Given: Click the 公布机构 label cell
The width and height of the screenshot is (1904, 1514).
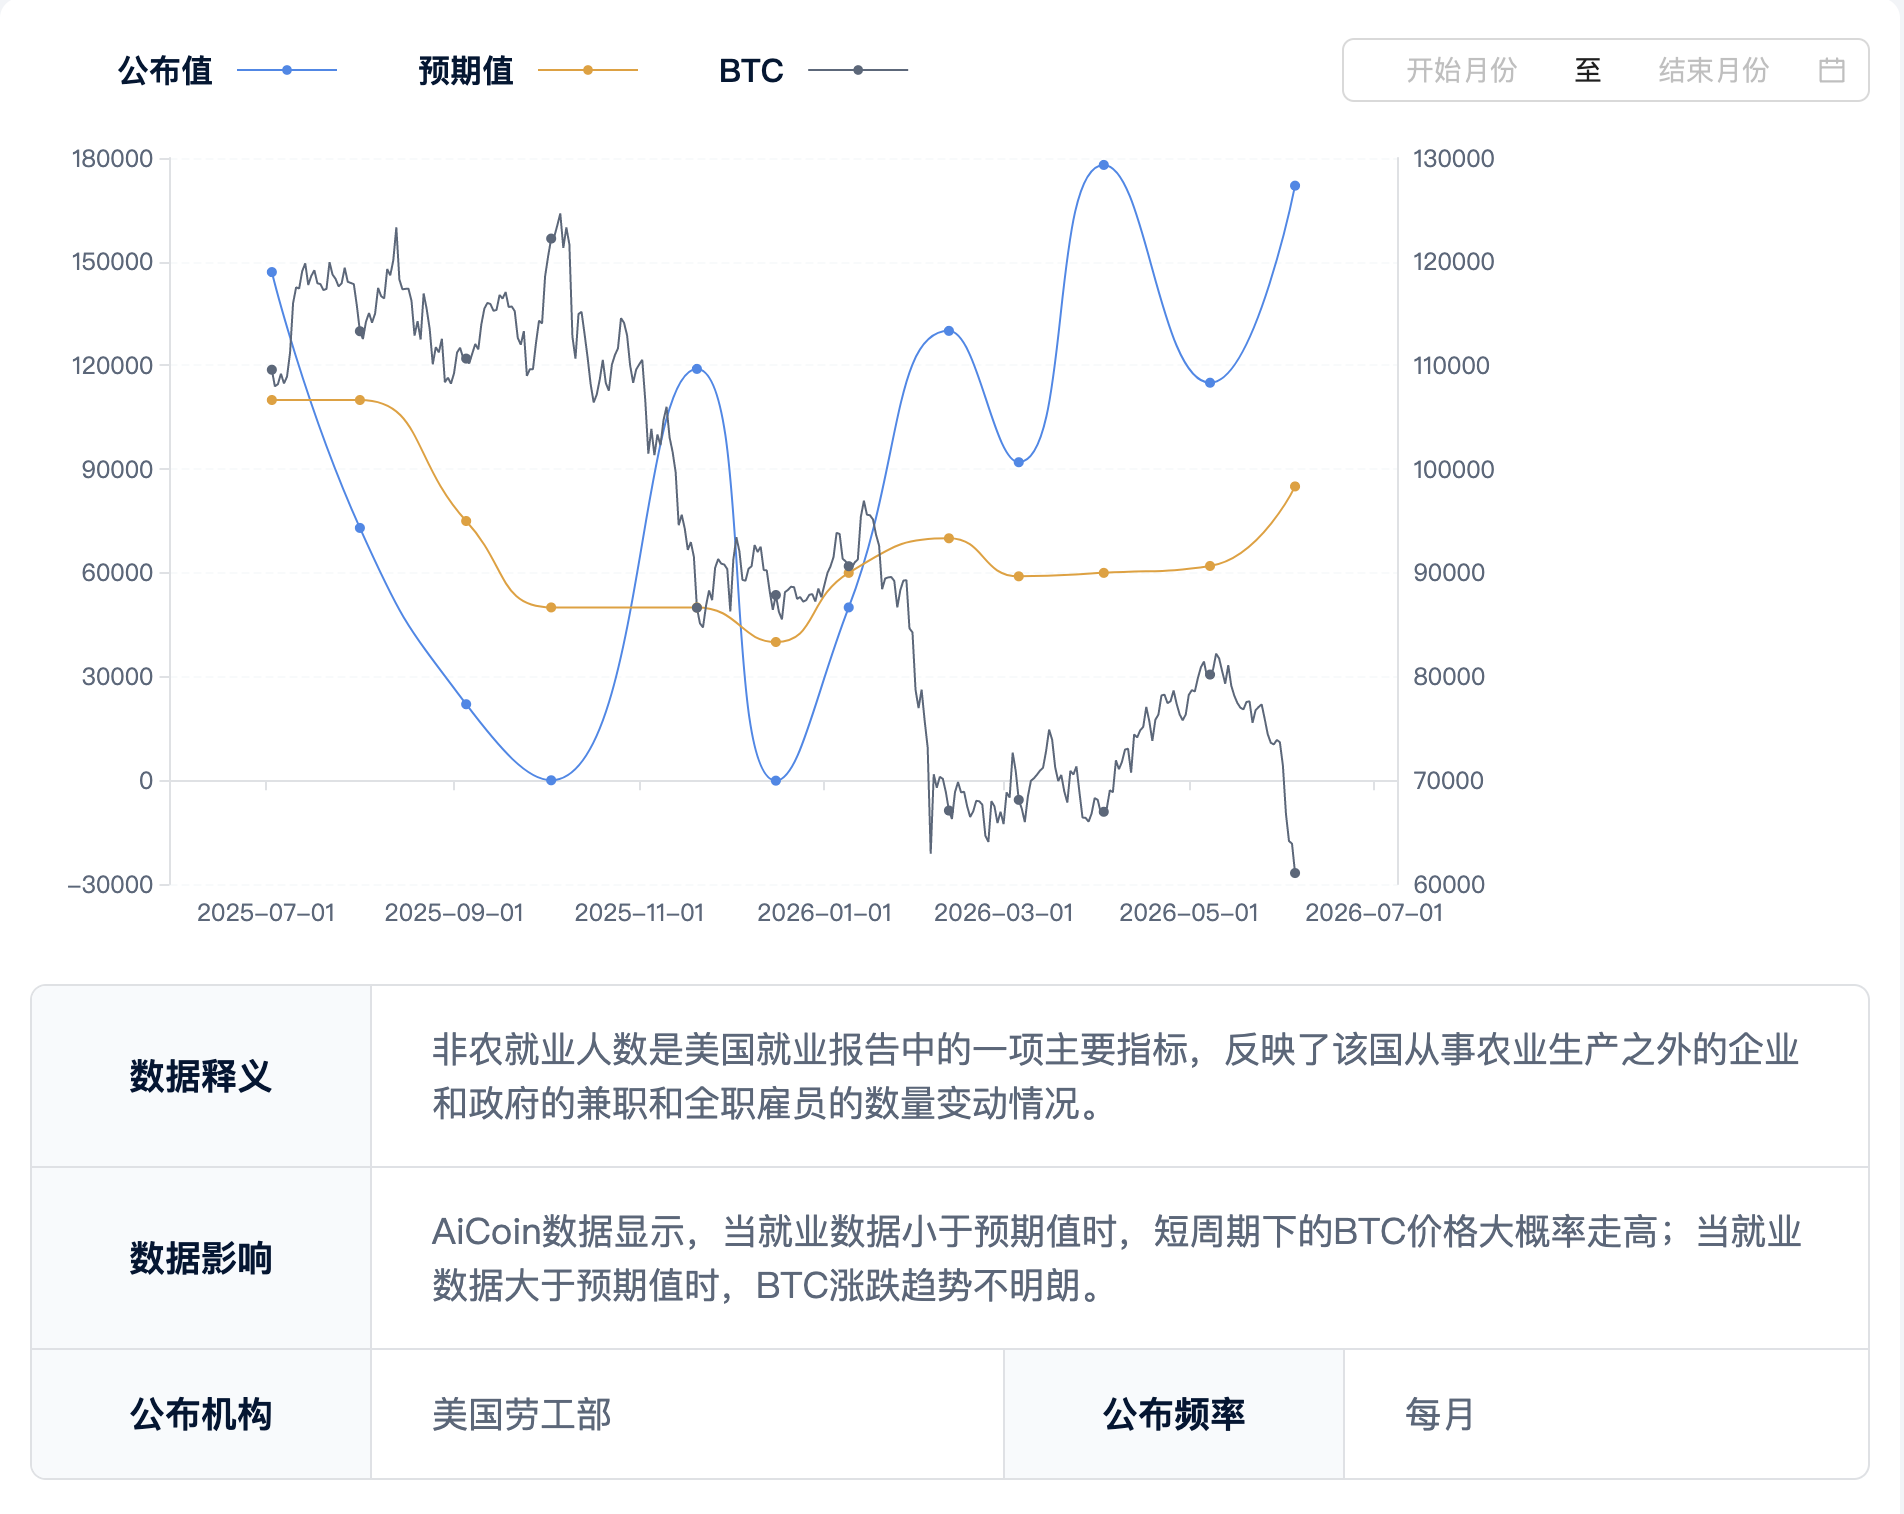Looking at the screenshot, I should pyautogui.click(x=201, y=1414).
